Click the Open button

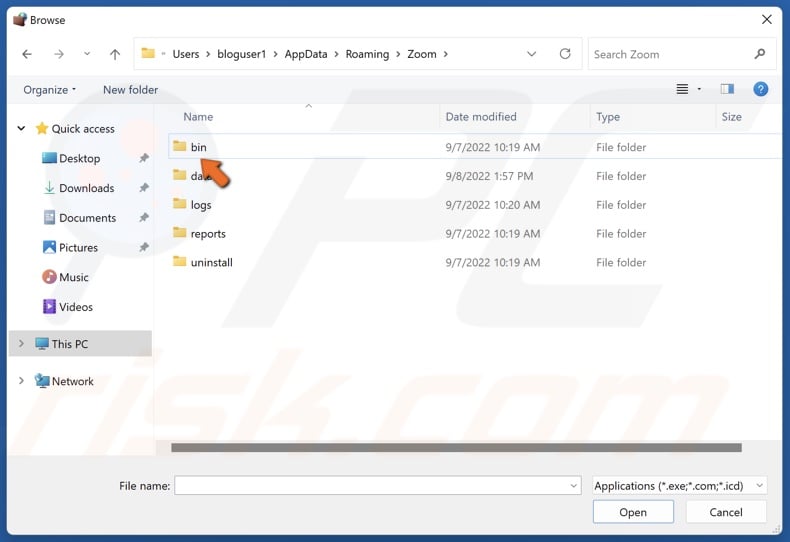click(x=632, y=512)
